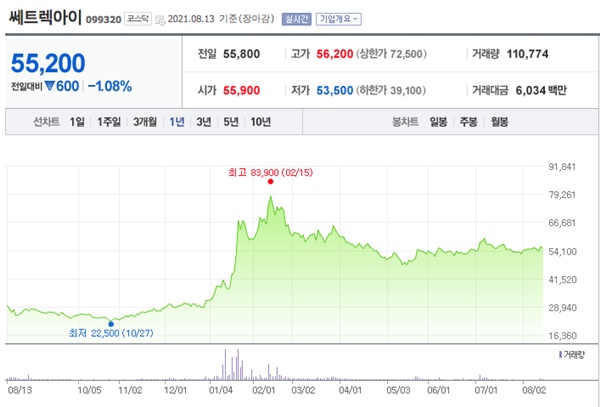Select the 3년 line chart tab

coord(204,122)
